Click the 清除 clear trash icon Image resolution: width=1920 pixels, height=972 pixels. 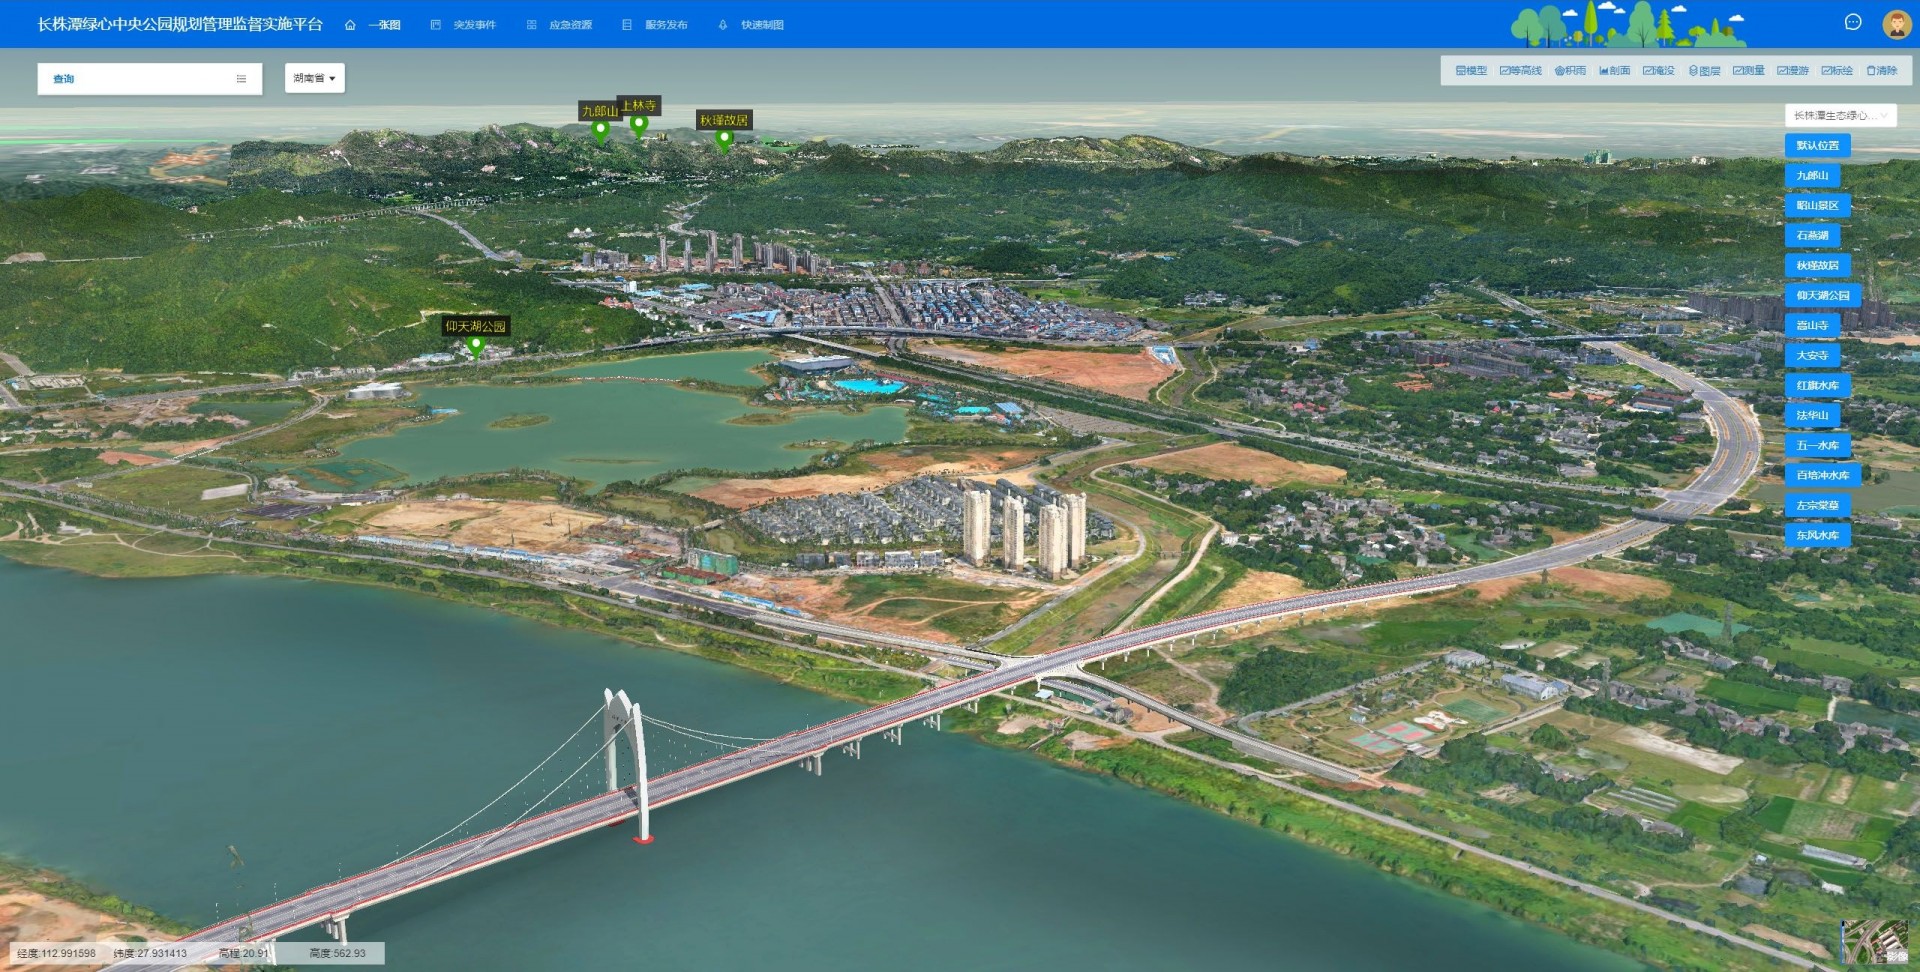(x=1881, y=71)
